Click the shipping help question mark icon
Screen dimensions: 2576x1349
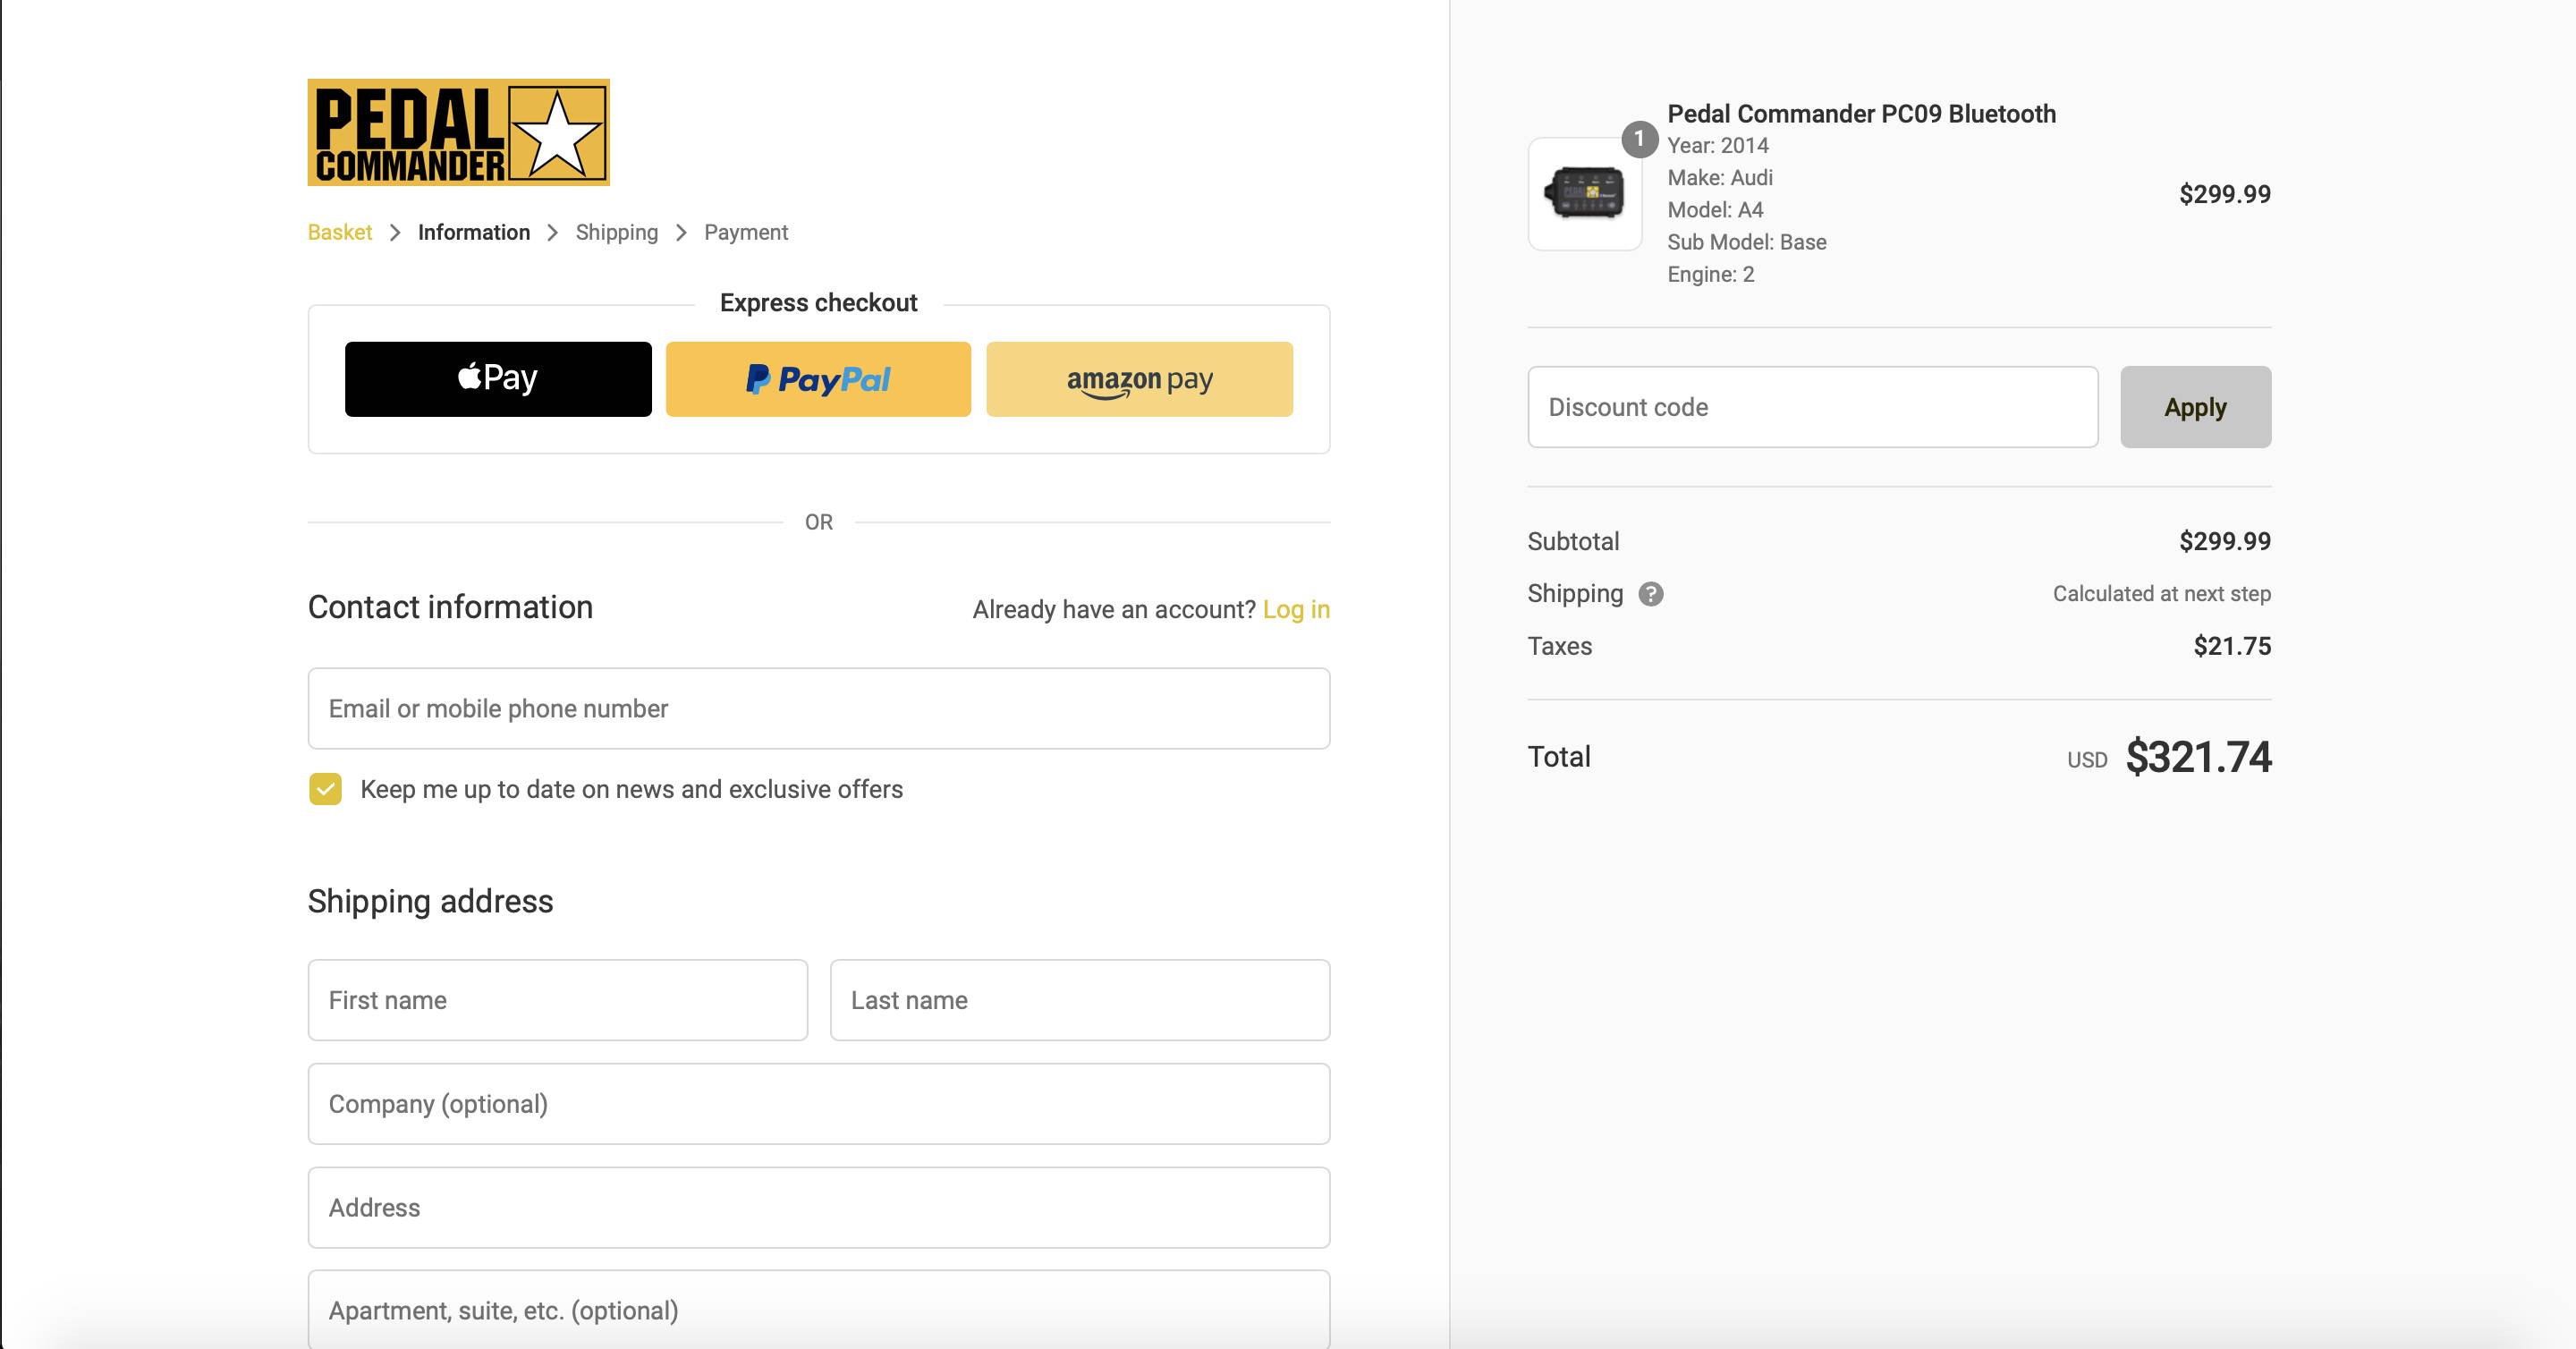coord(1651,594)
